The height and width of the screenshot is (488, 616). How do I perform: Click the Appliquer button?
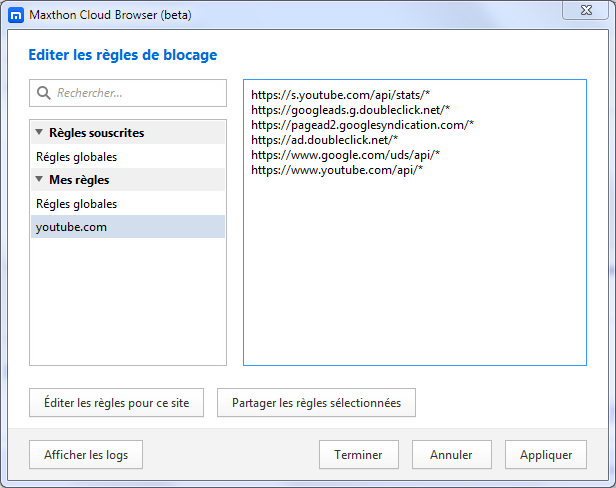546,455
